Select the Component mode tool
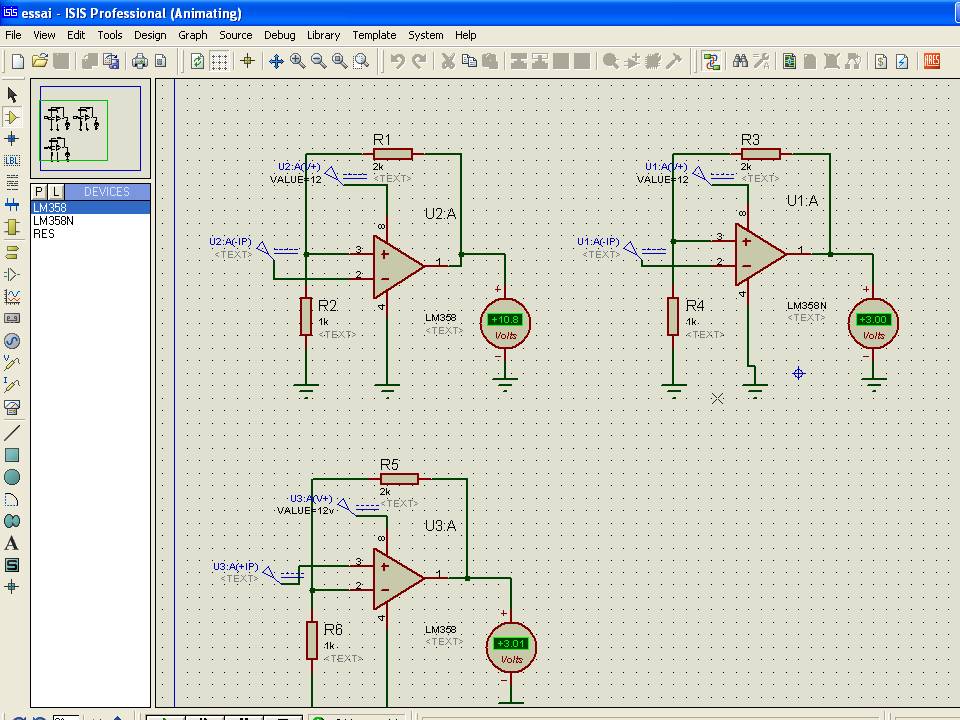Viewport: 960px width, 720px height. pyautogui.click(x=12, y=116)
